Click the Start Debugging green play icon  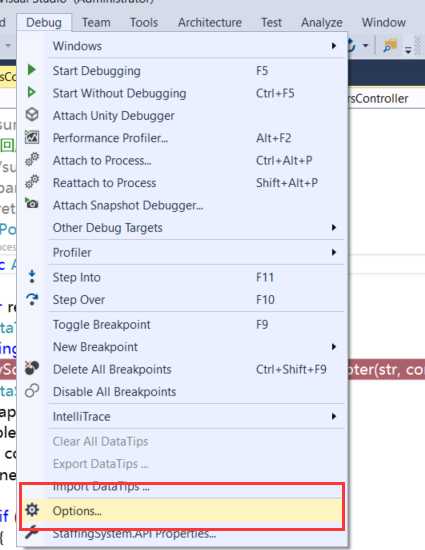32,70
